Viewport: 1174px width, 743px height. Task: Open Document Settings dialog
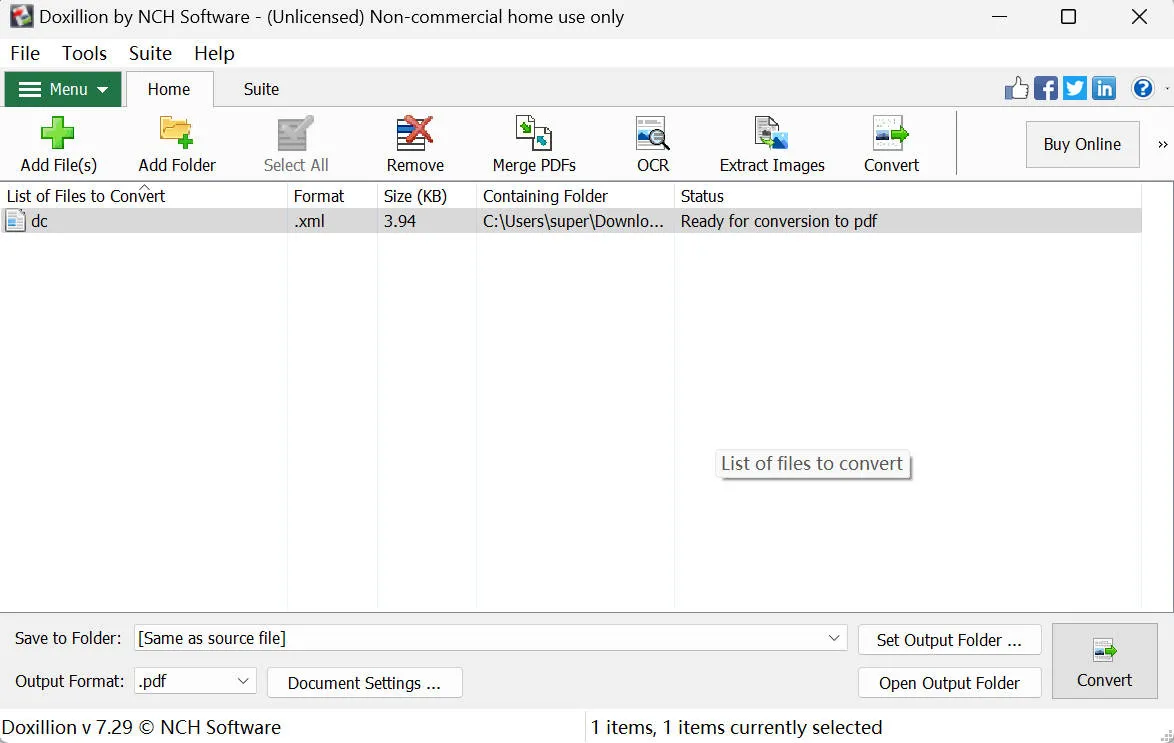(x=364, y=683)
